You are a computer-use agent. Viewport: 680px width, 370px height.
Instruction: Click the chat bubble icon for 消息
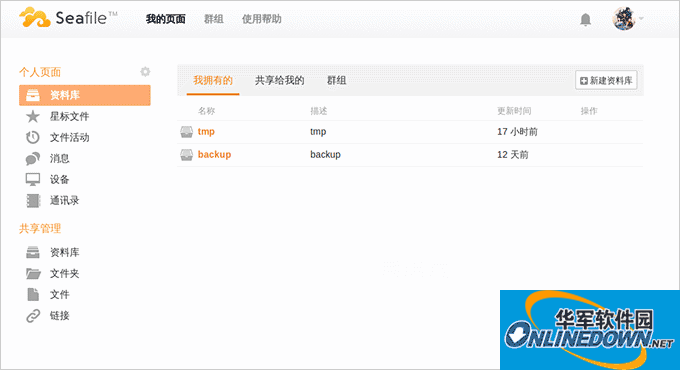pos(33,158)
